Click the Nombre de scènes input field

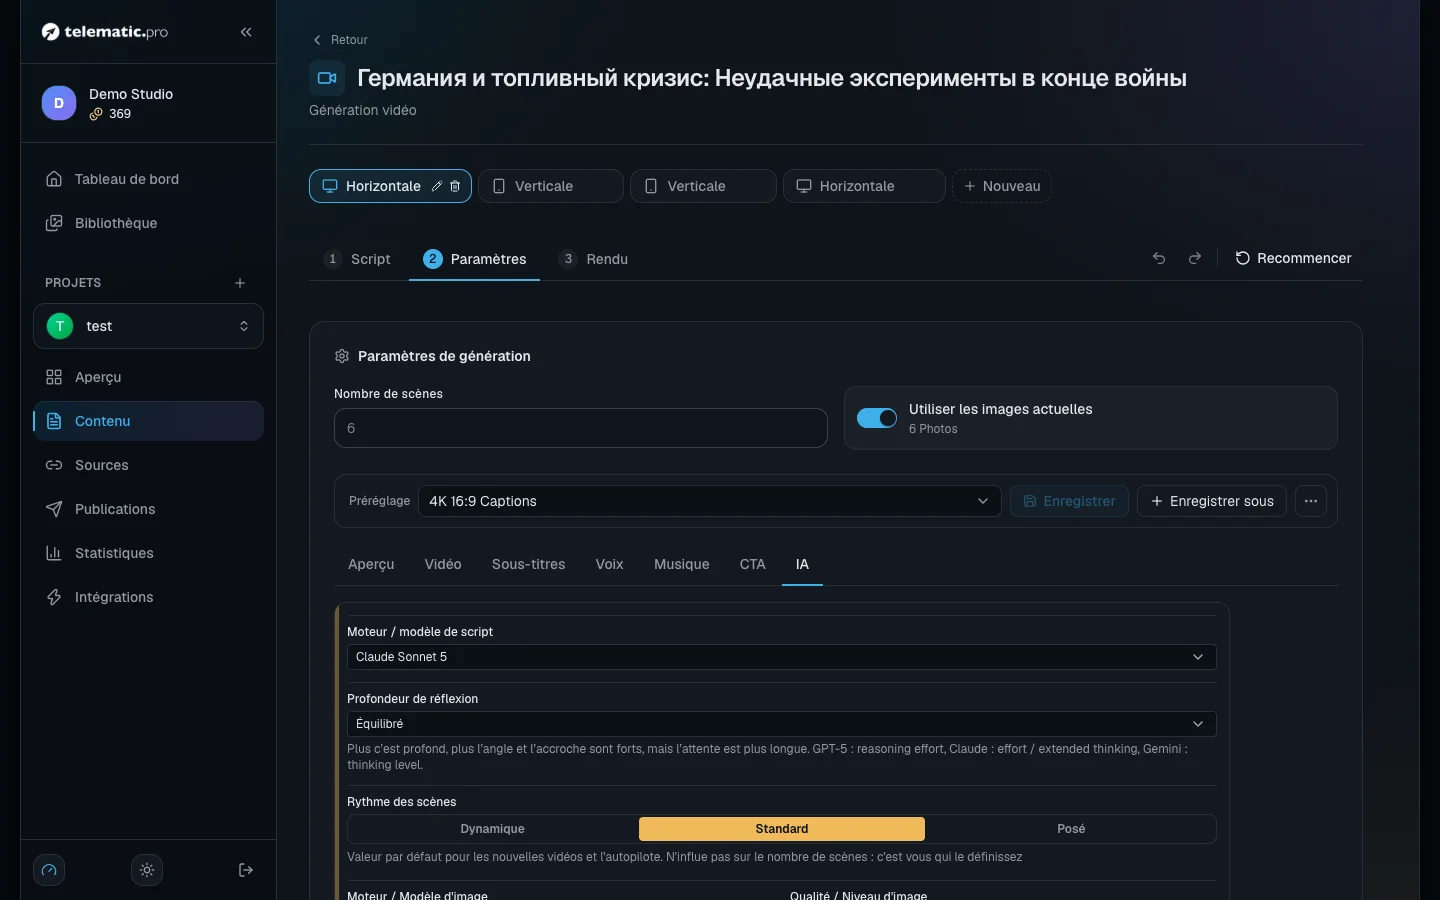pos(581,428)
